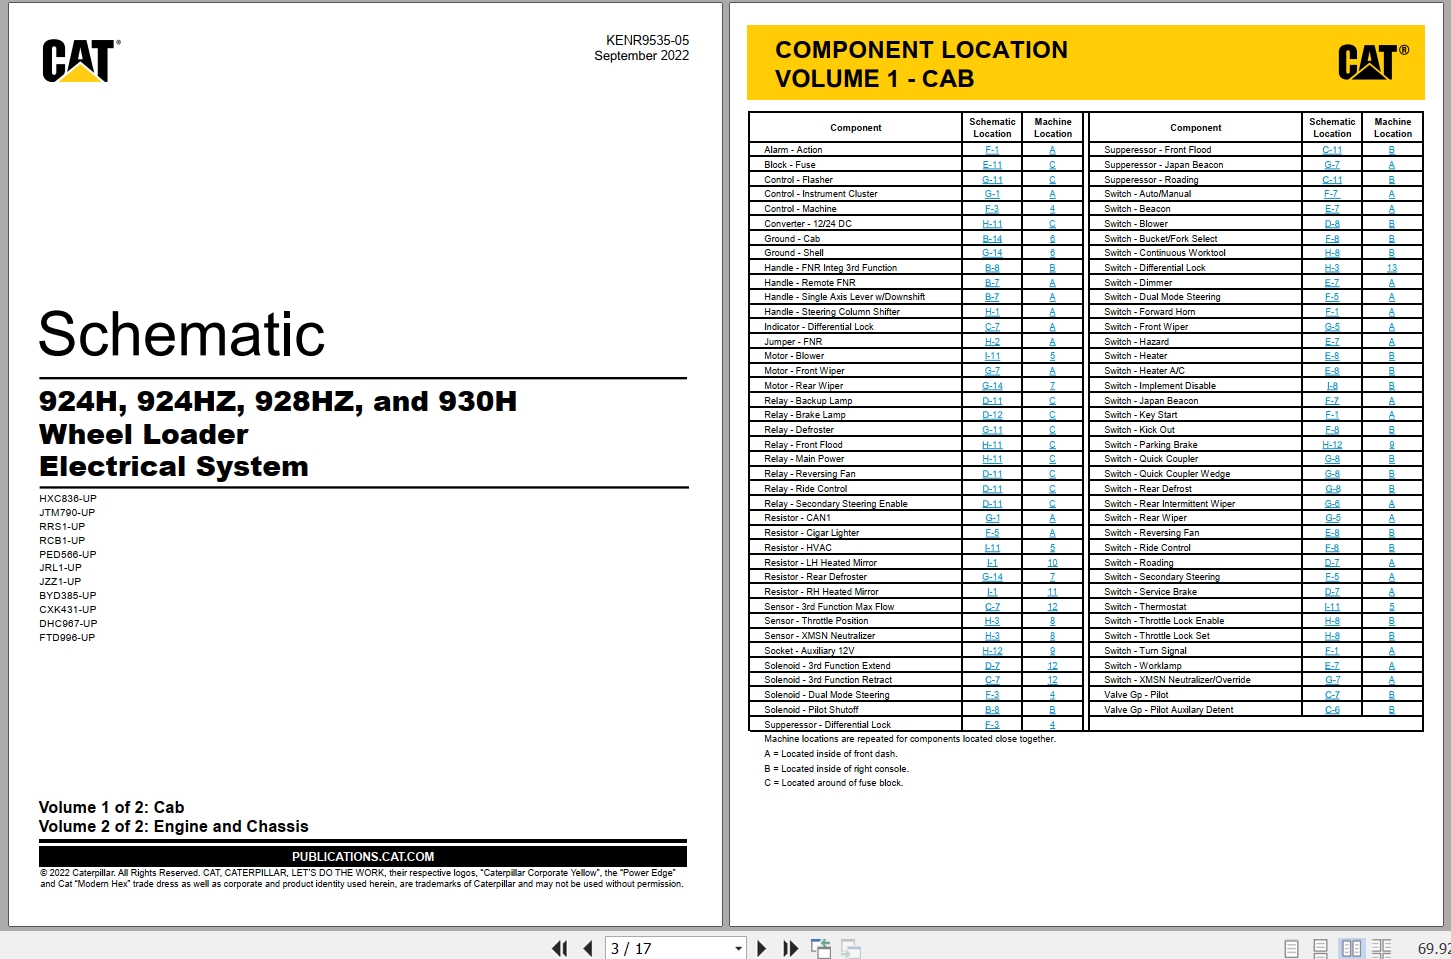The image size is (1451, 959).
Task: Open schematic link H-11 for Converter - 12/24 DC
Action: tap(992, 224)
